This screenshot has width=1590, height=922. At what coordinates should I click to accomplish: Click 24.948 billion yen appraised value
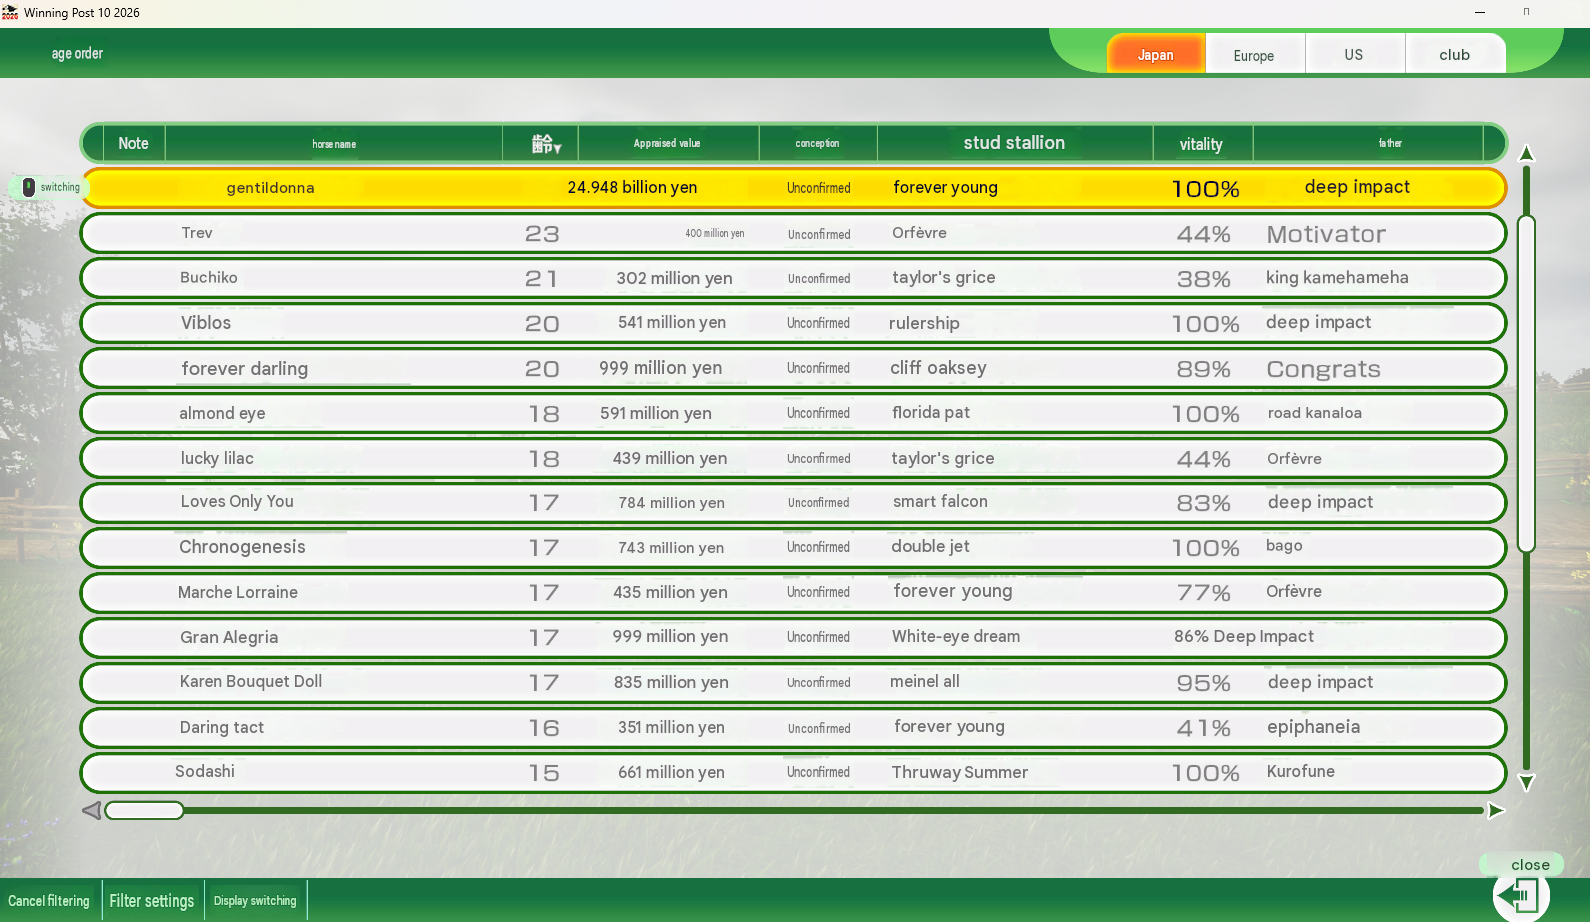pyautogui.click(x=632, y=188)
